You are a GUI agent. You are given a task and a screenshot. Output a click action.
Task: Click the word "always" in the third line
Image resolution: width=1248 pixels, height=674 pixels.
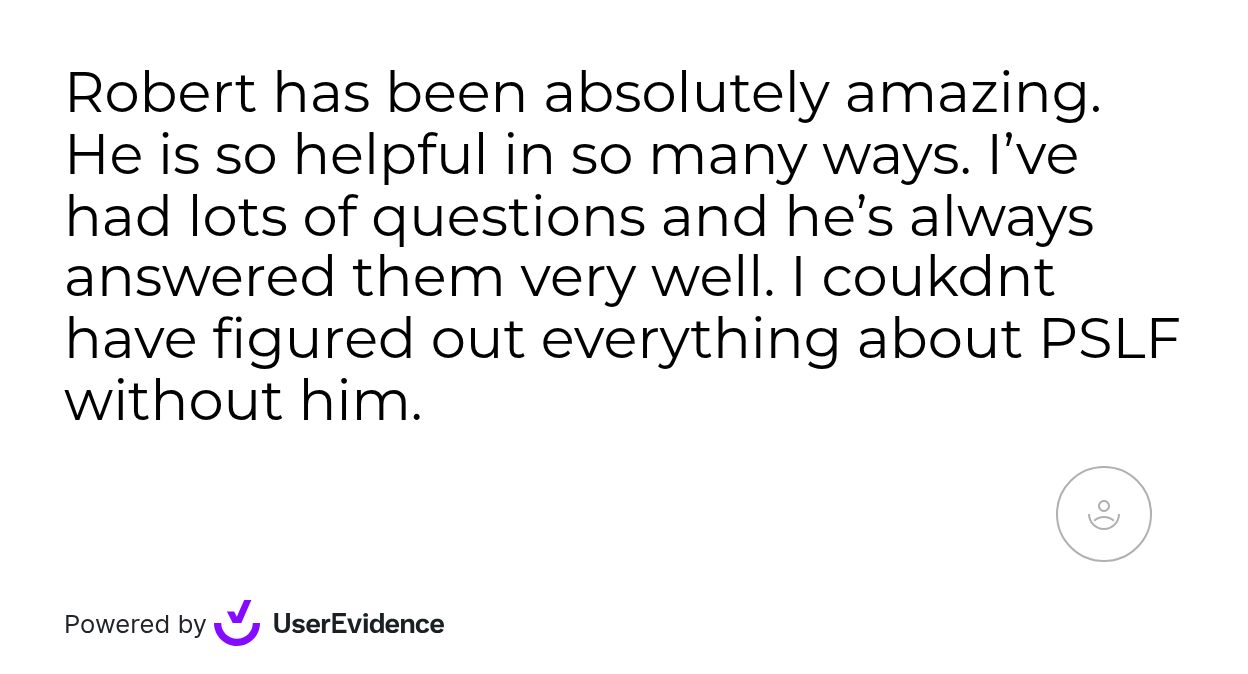(x=1001, y=217)
